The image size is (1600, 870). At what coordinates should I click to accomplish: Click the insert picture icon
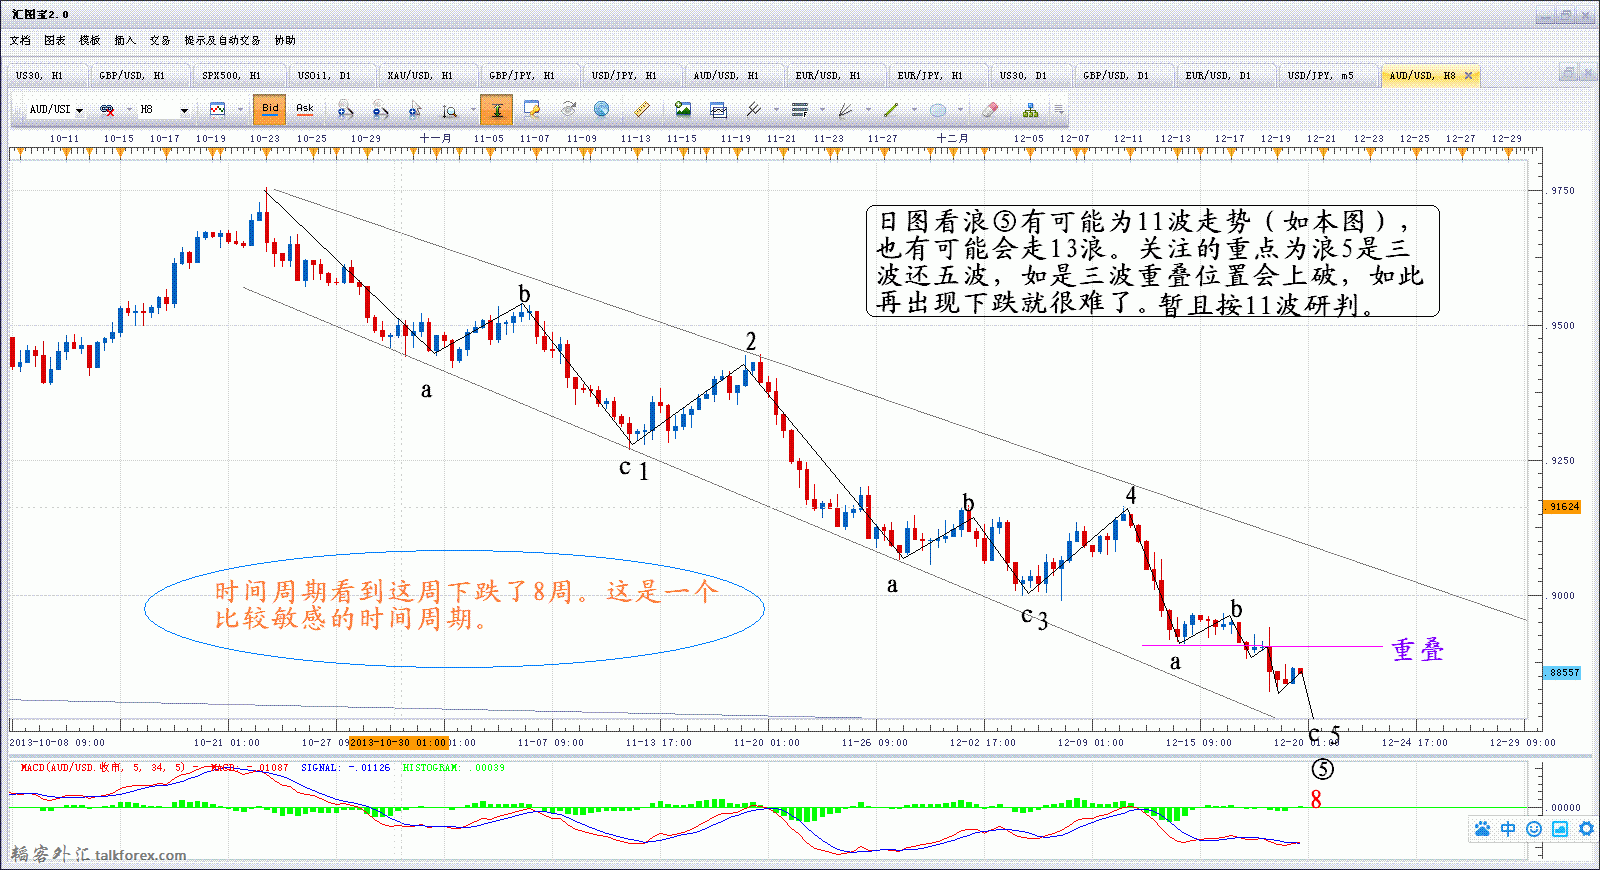click(x=683, y=109)
